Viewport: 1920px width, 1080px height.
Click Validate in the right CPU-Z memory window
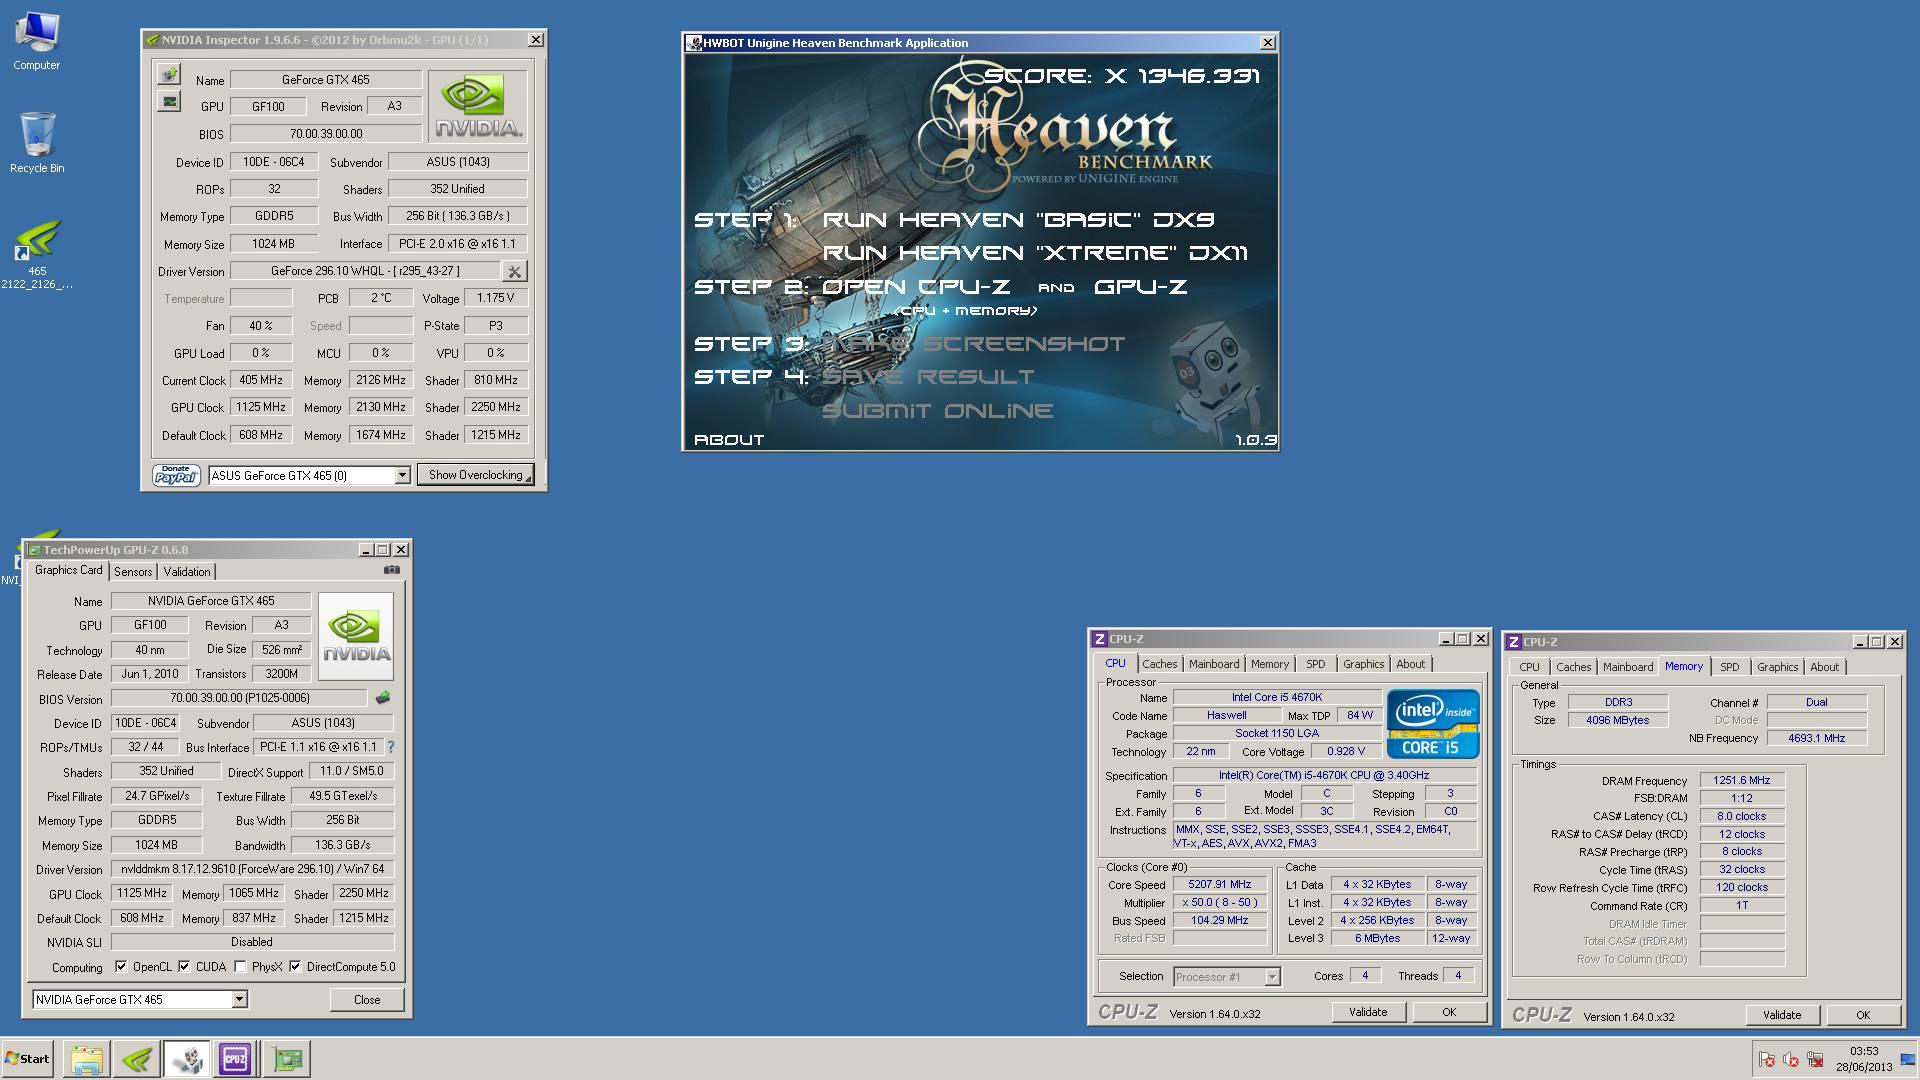click(x=1782, y=1015)
